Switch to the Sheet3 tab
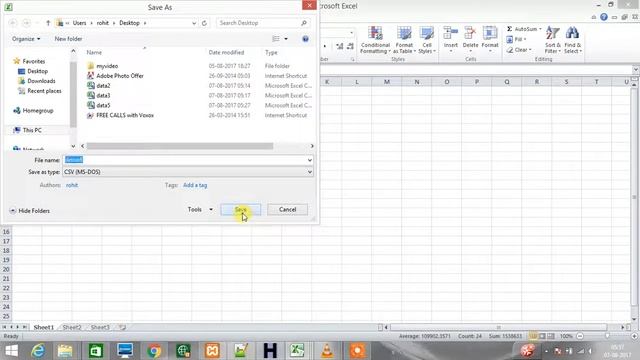The height and width of the screenshot is (360, 640). 100,327
